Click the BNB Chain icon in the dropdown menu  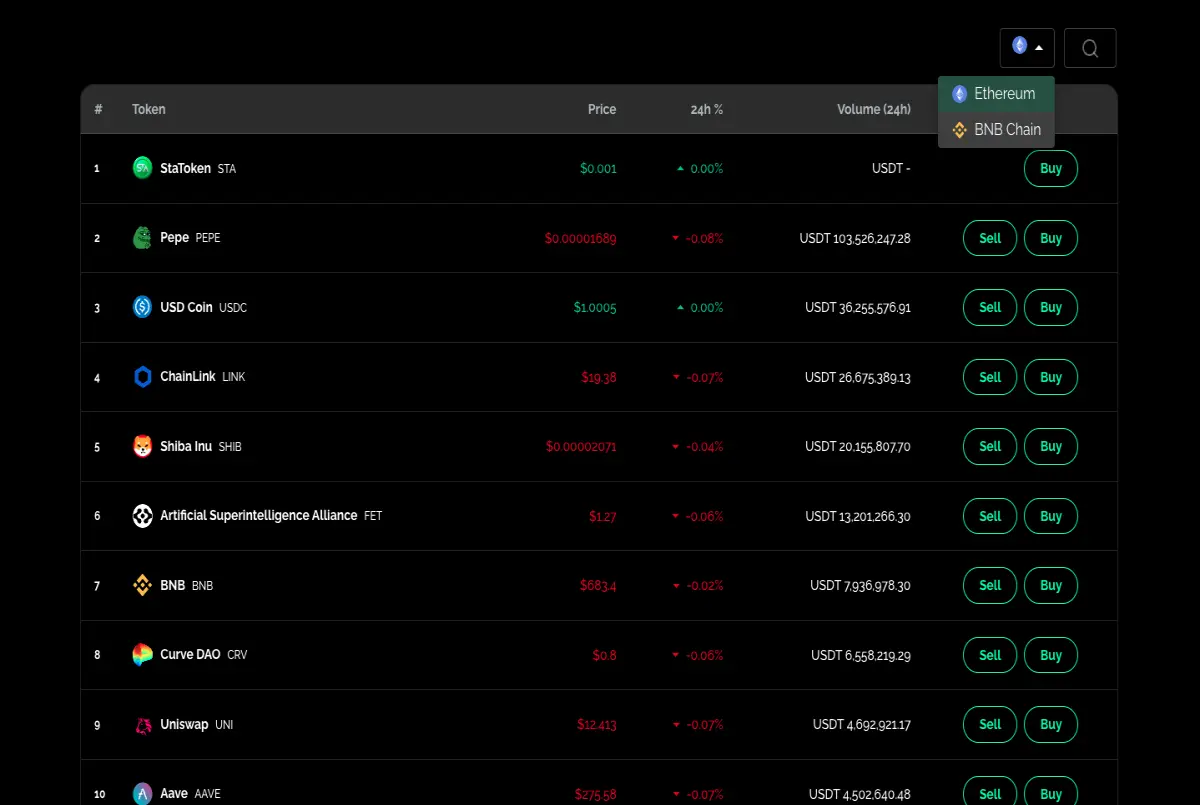(x=960, y=130)
